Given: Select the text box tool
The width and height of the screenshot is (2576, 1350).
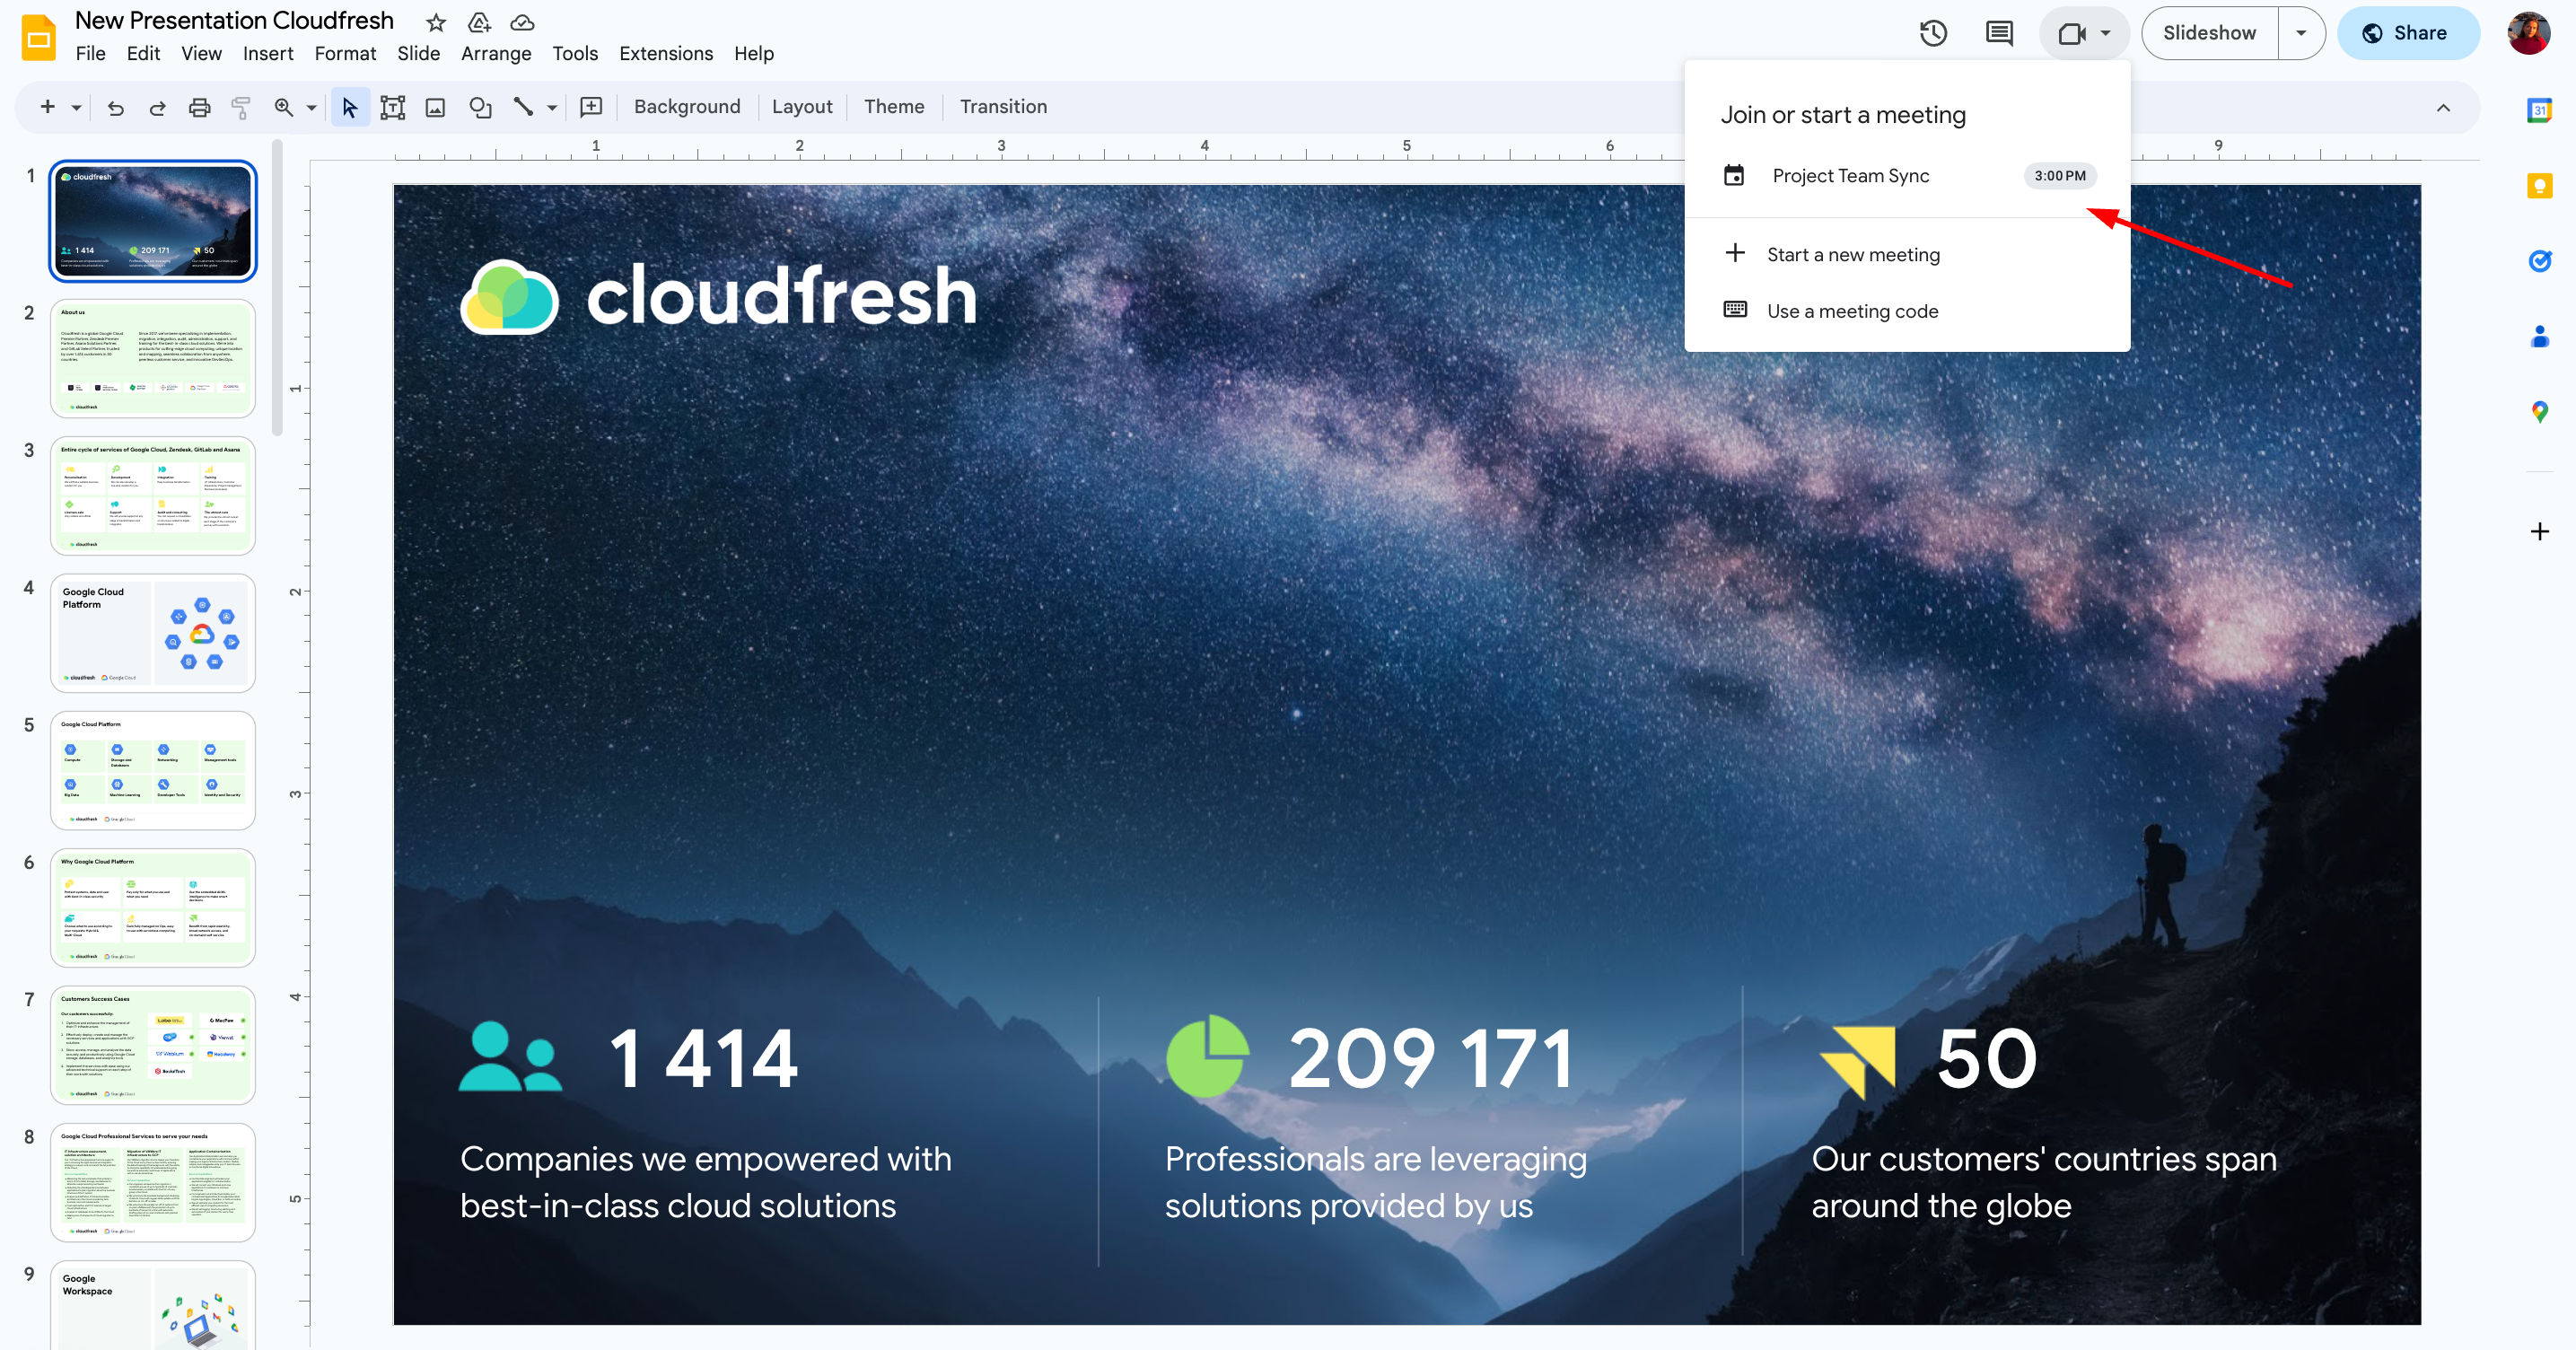Looking at the screenshot, I should (392, 107).
